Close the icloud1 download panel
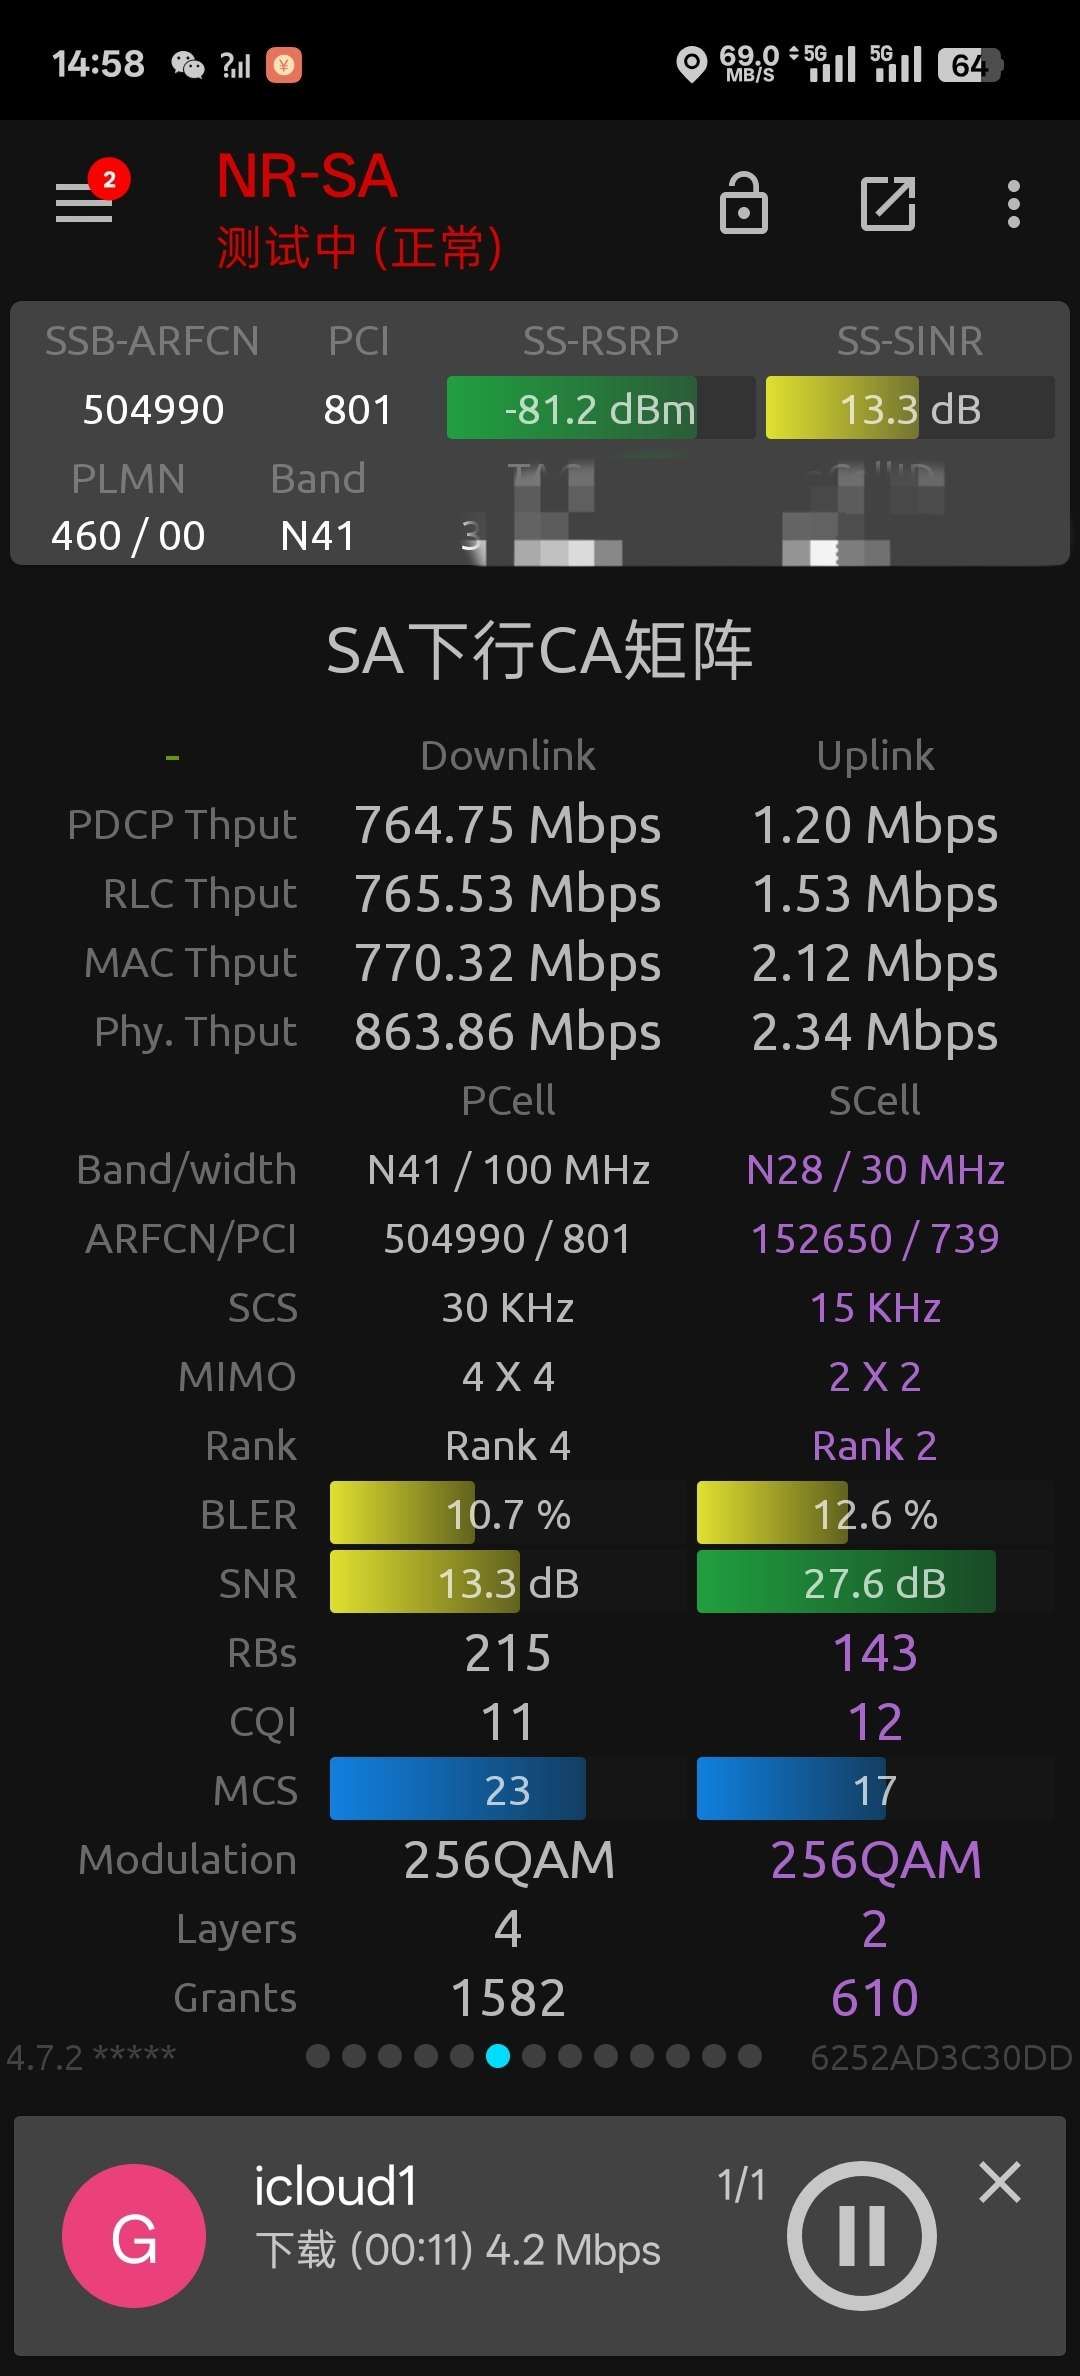The height and width of the screenshot is (2376, 1080). (1000, 2182)
